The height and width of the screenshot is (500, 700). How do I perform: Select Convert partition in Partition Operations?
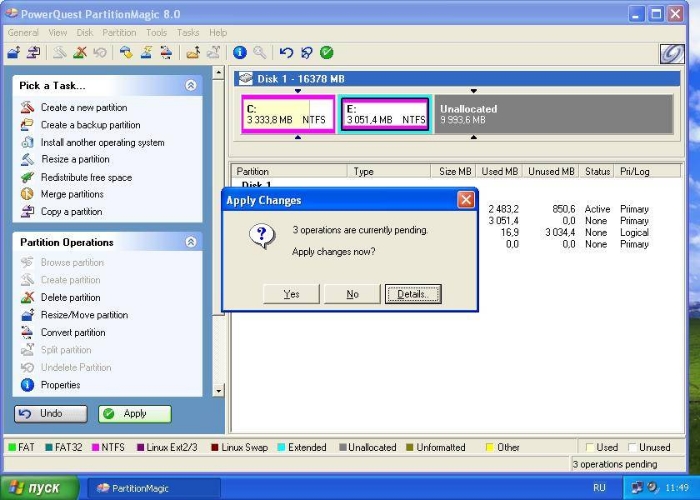pos(72,333)
